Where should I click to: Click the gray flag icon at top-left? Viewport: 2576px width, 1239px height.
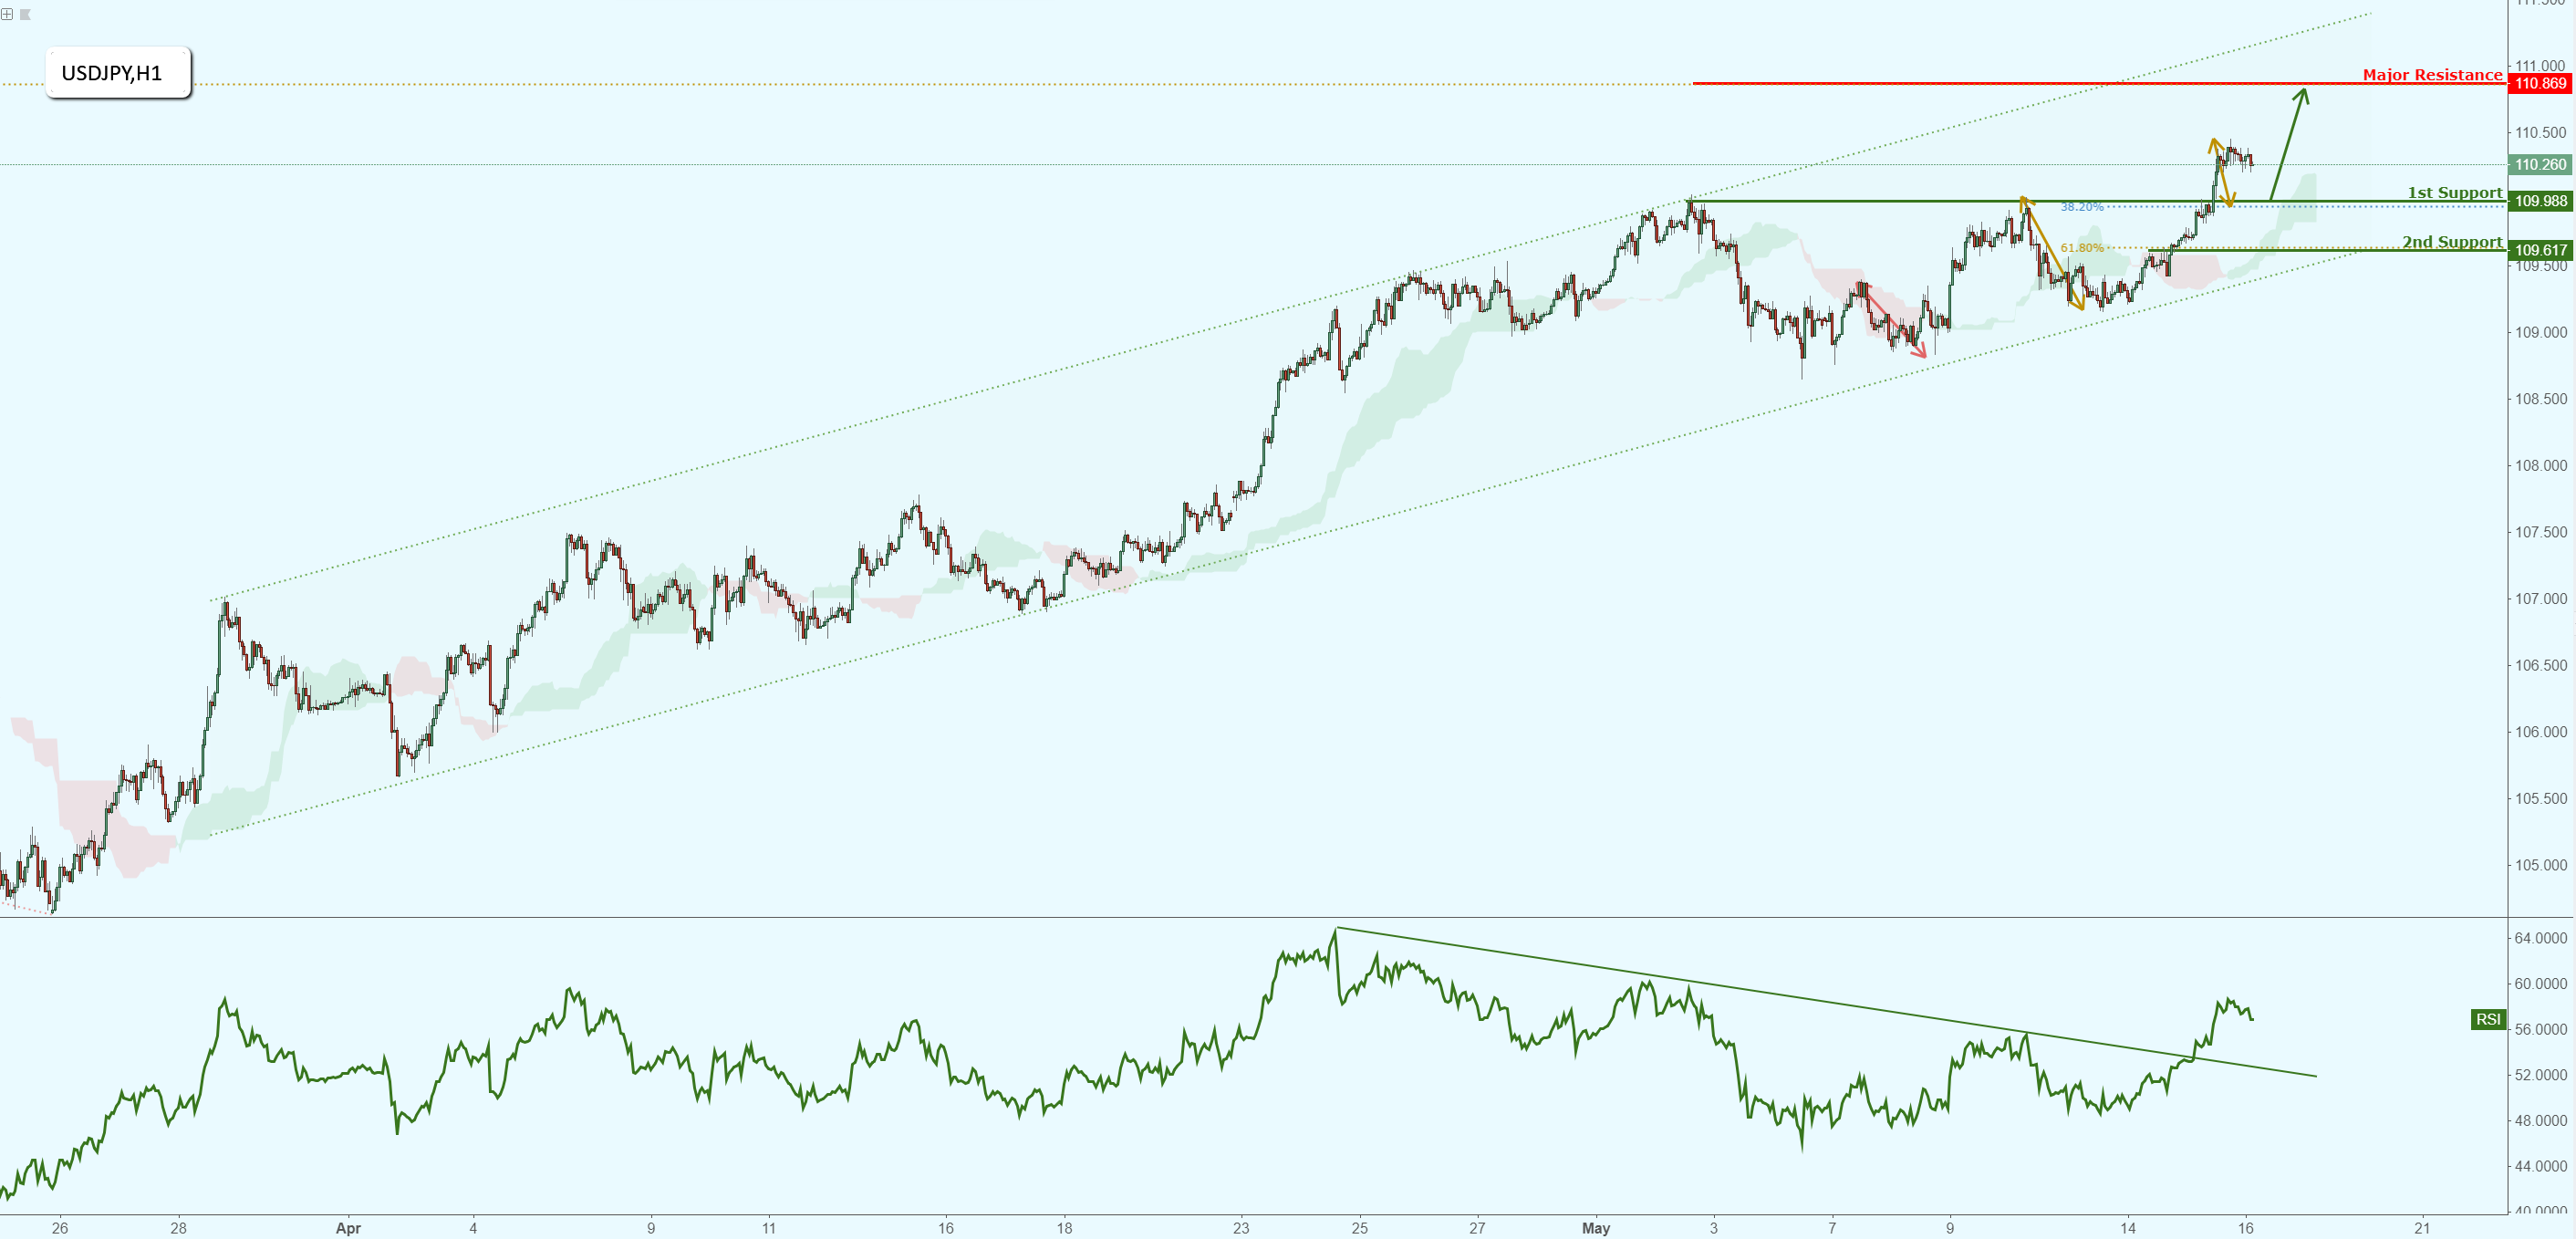point(25,14)
